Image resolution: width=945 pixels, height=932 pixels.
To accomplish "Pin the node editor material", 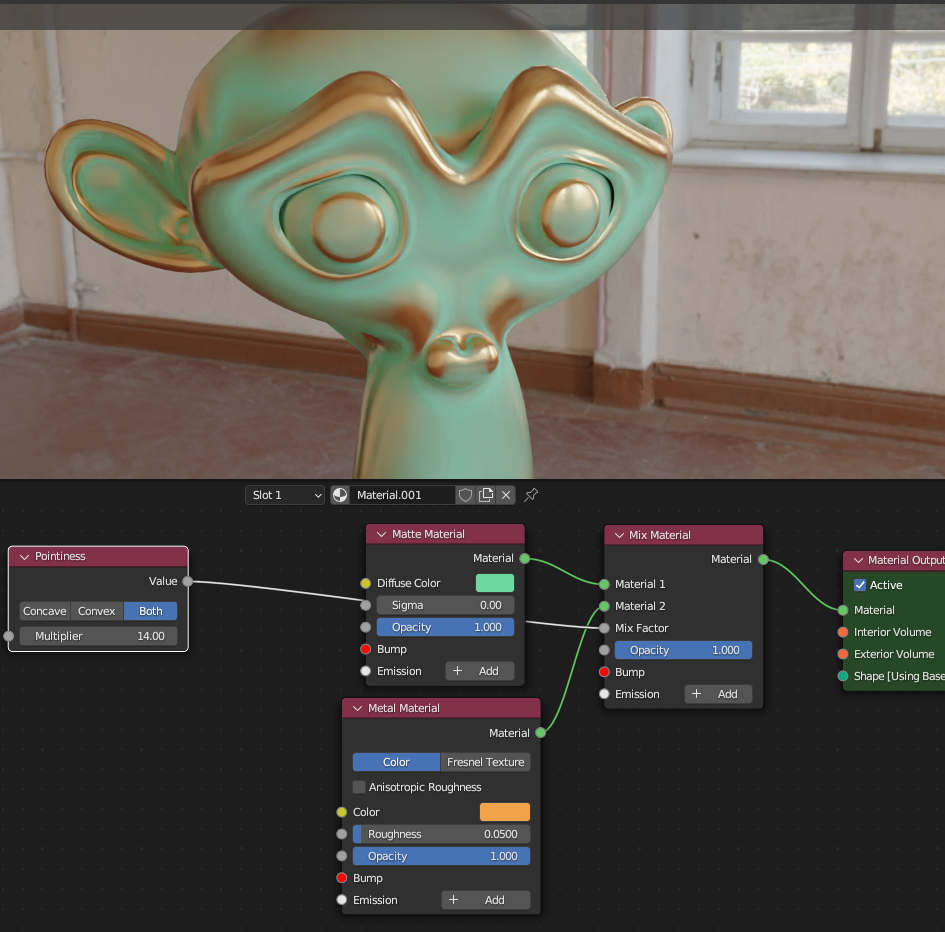I will click(531, 495).
